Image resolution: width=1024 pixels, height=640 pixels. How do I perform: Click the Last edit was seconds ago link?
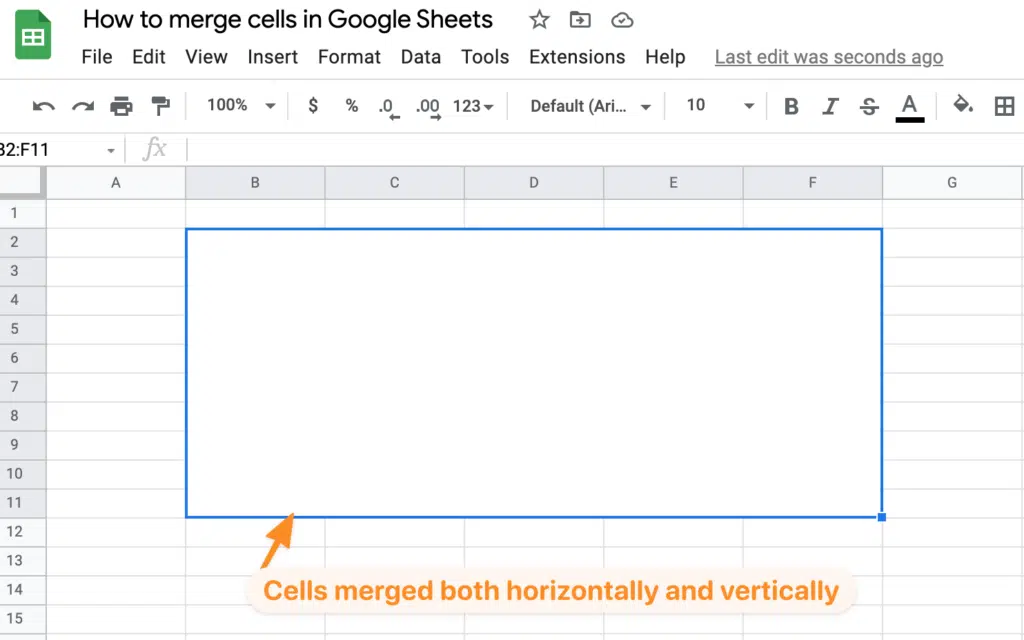point(828,57)
